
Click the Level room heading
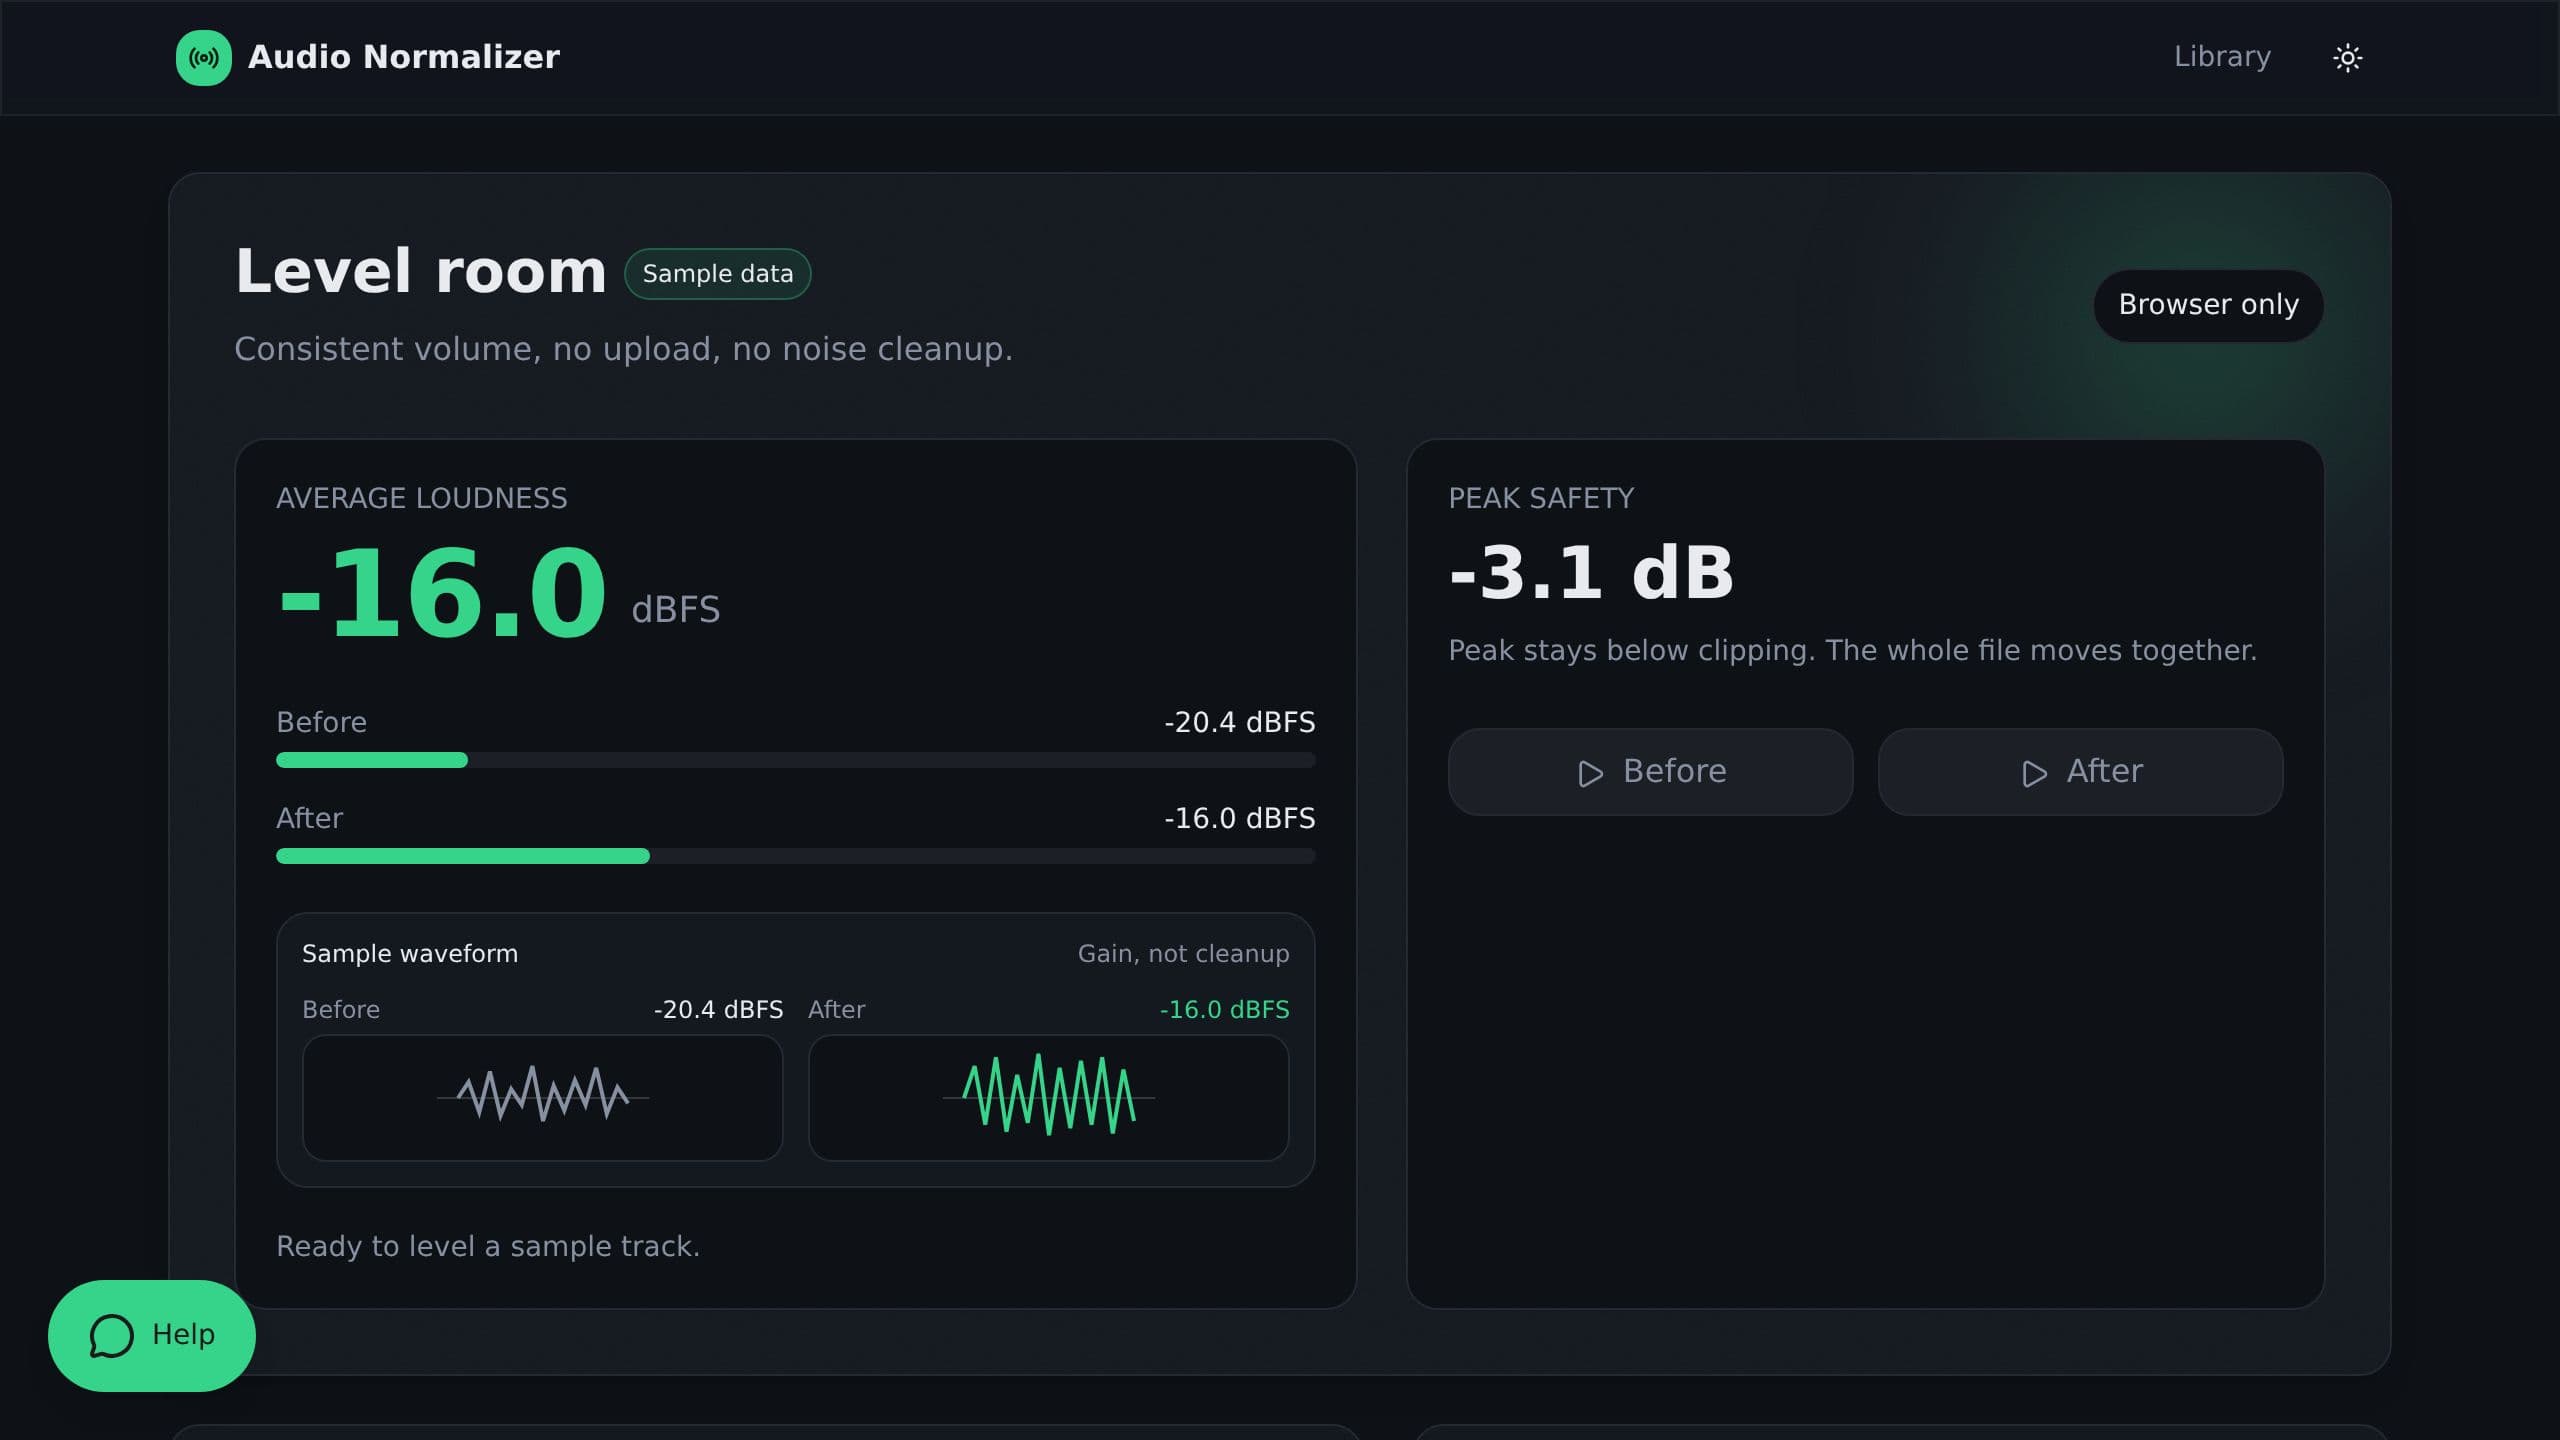coord(420,271)
